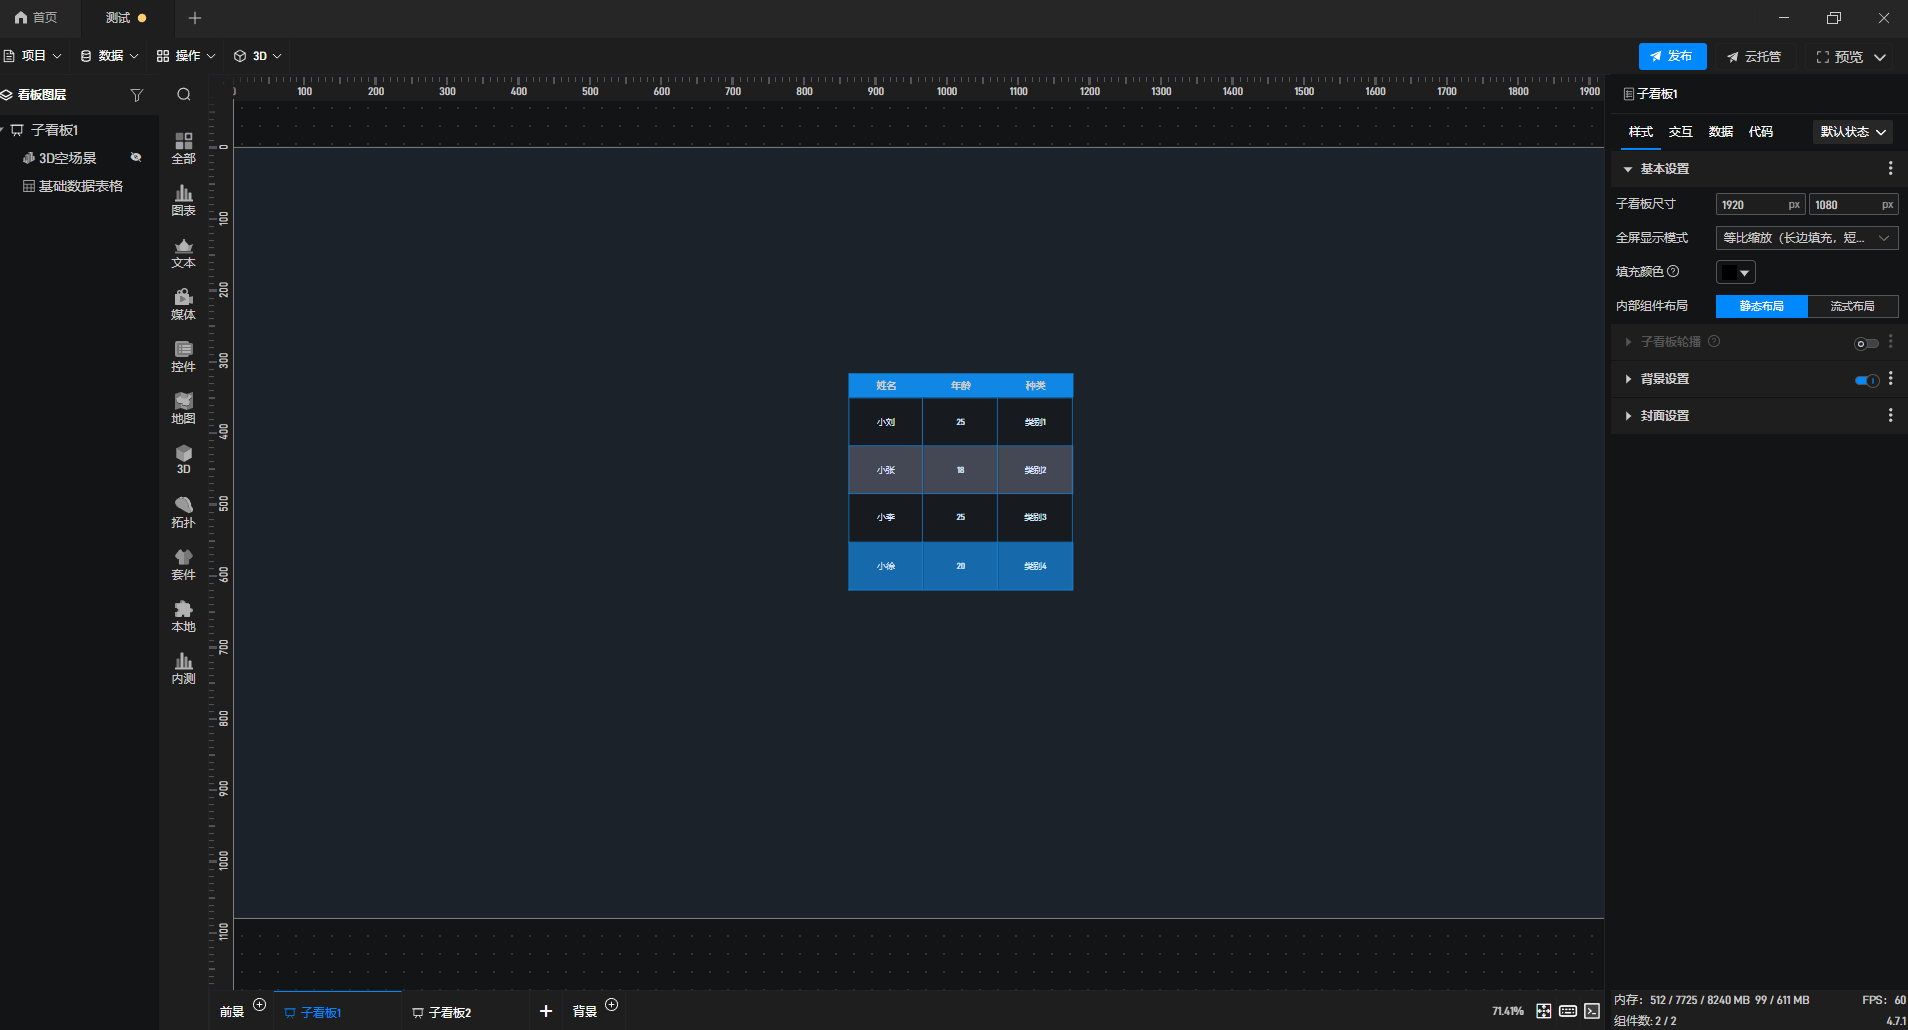This screenshot has width=1908, height=1030.
Task: Enable the 子看板轮播 toggle switch
Action: pos(1866,343)
